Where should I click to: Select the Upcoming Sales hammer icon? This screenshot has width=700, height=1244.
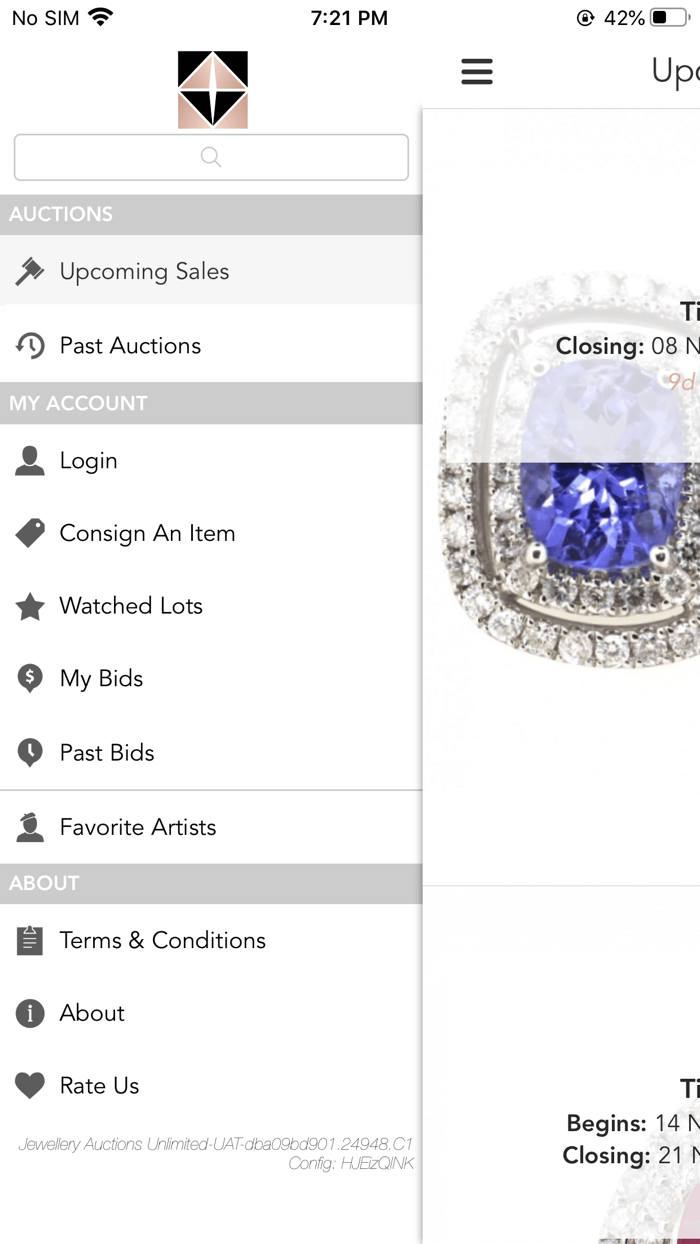click(x=31, y=270)
